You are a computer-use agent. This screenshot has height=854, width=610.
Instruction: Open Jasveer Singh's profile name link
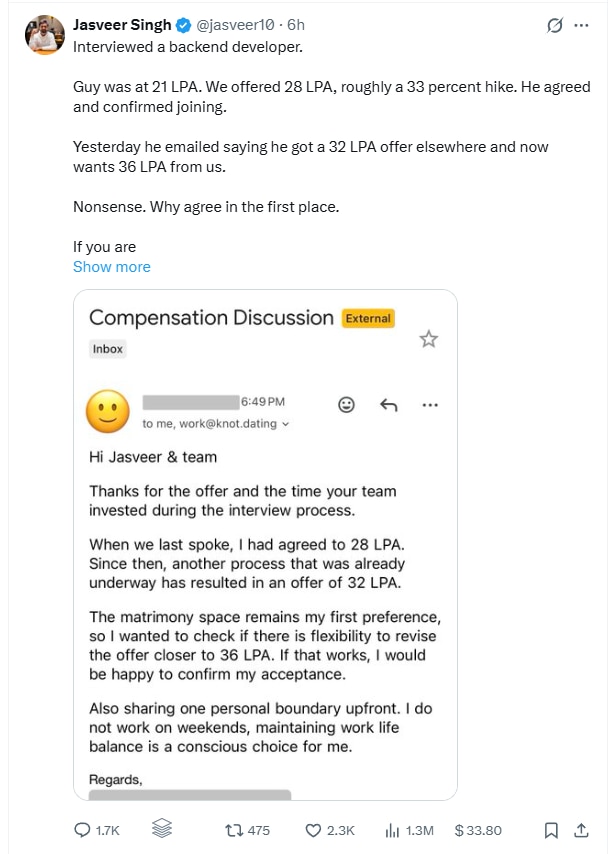[x=122, y=25]
